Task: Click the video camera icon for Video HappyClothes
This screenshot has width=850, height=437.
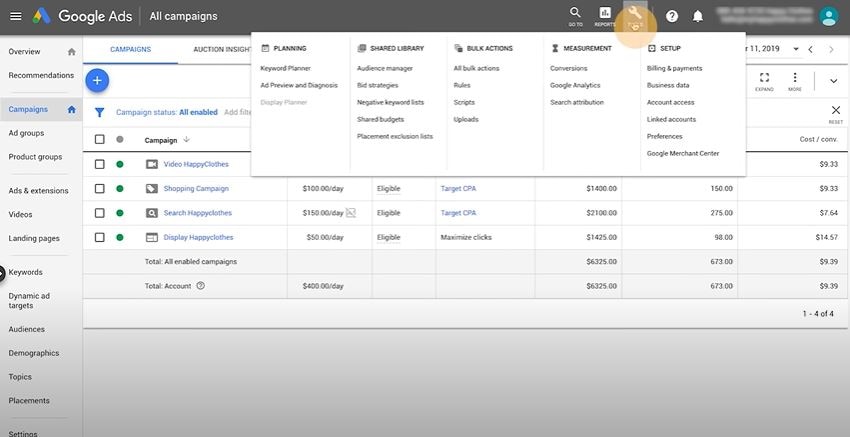Action: tap(152, 164)
